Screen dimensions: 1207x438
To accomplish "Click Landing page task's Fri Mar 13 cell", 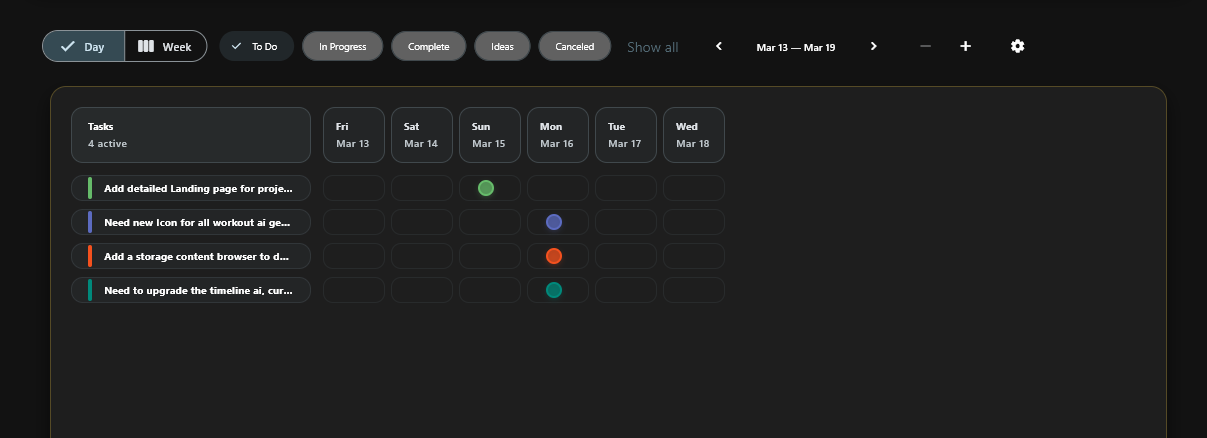I will [x=354, y=188].
